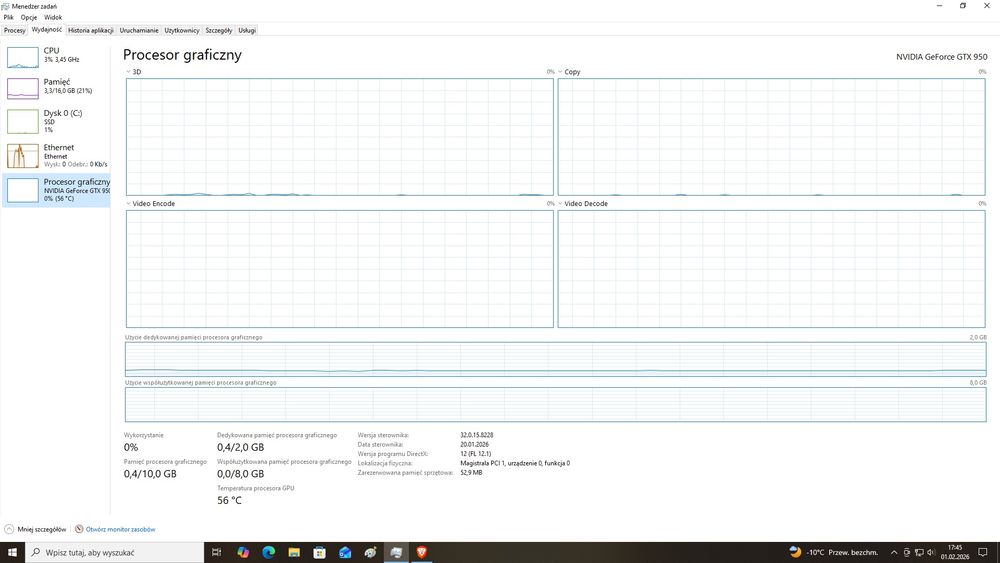1000x563 pixels.
Task: Open the Widok menu
Action: [53, 17]
